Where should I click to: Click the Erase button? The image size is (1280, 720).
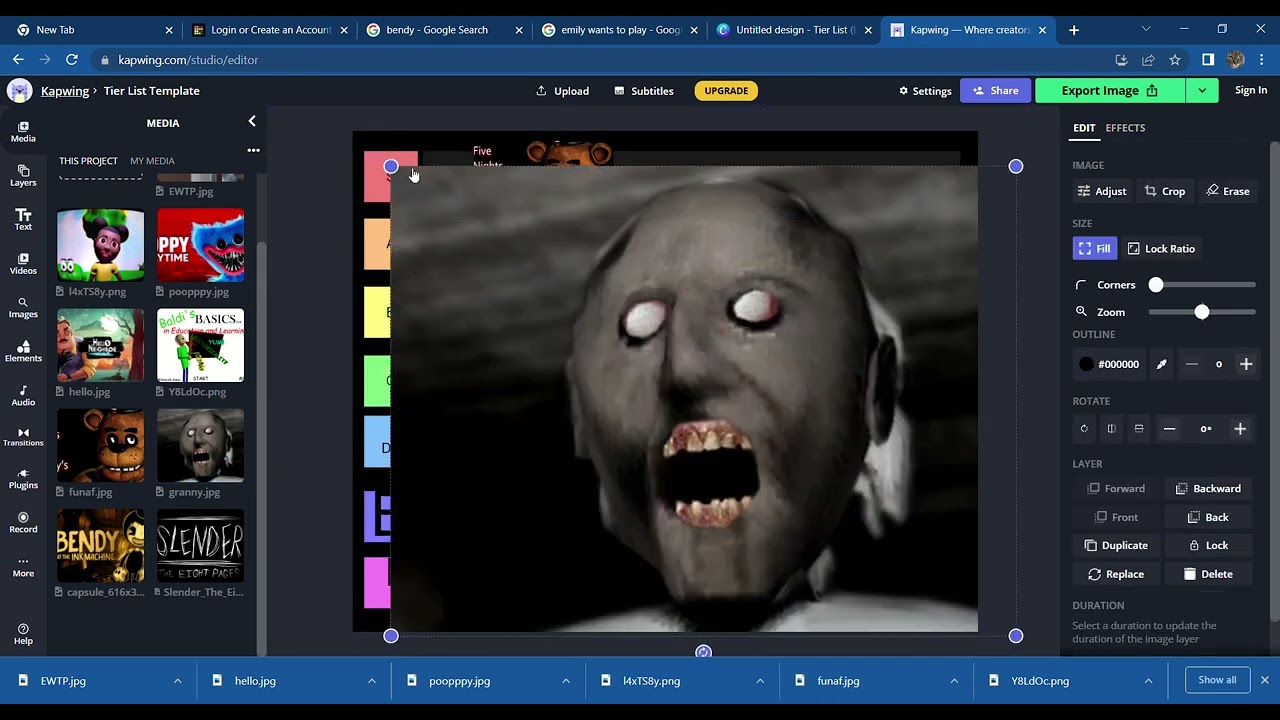(x=1228, y=191)
